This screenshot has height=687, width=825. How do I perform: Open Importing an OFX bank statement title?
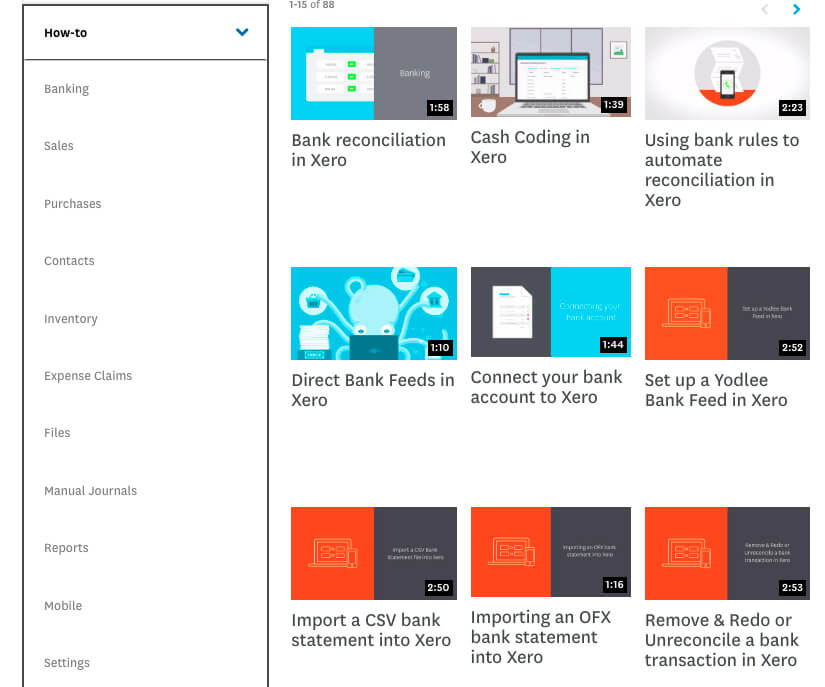click(541, 637)
